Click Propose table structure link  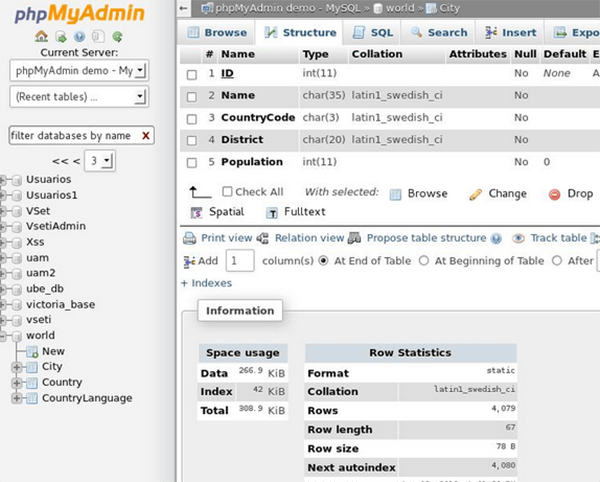tap(426, 238)
